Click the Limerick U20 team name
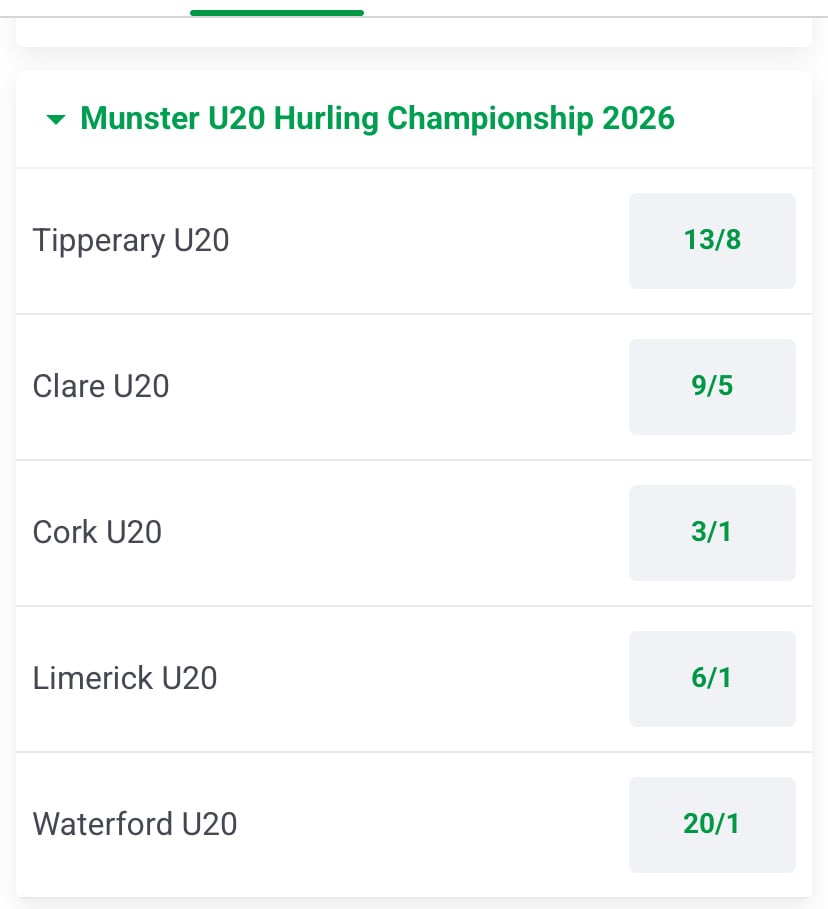828x909 pixels. pyautogui.click(x=125, y=678)
